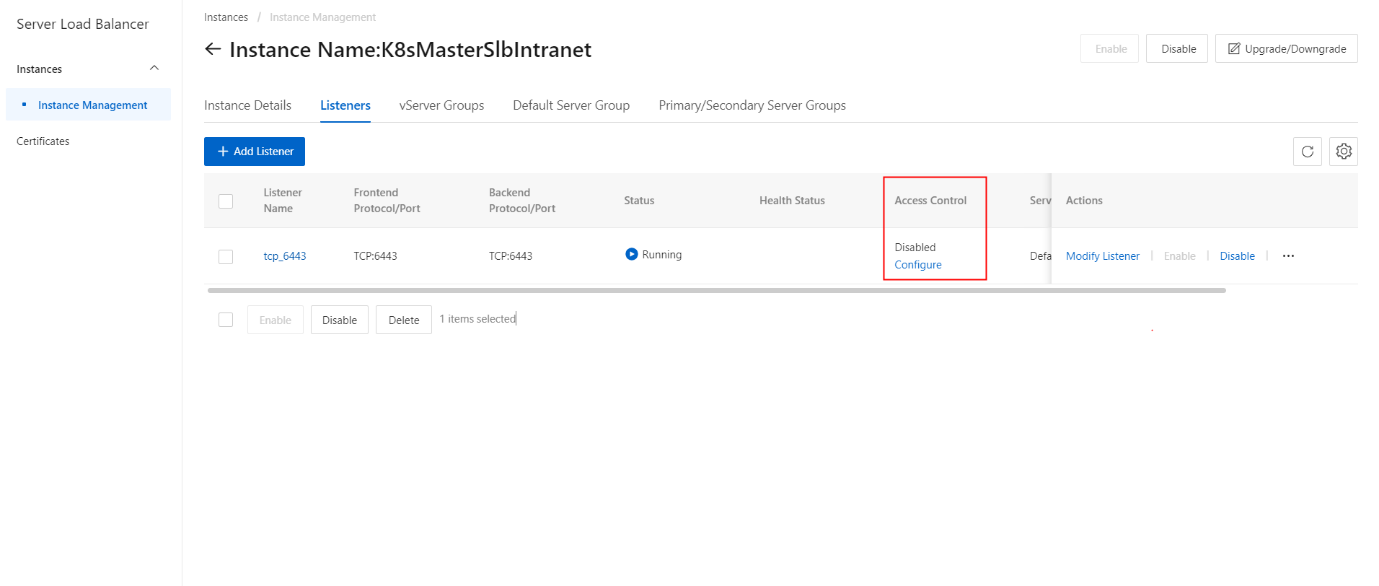The image size is (1379, 586).
Task: Click the bottom Disable bulk button
Action: click(340, 320)
